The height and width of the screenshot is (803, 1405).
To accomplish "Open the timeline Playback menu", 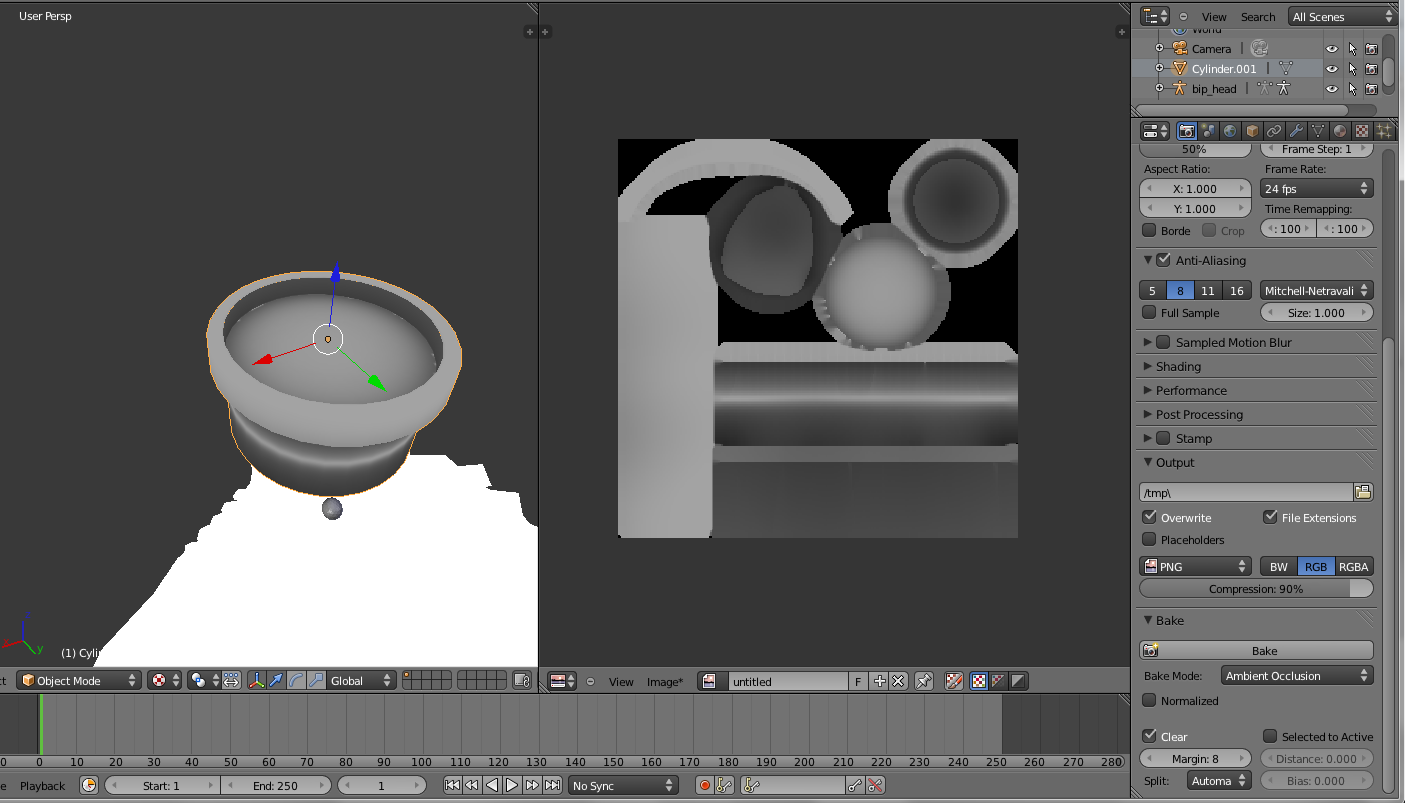I will click(x=42, y=785).
